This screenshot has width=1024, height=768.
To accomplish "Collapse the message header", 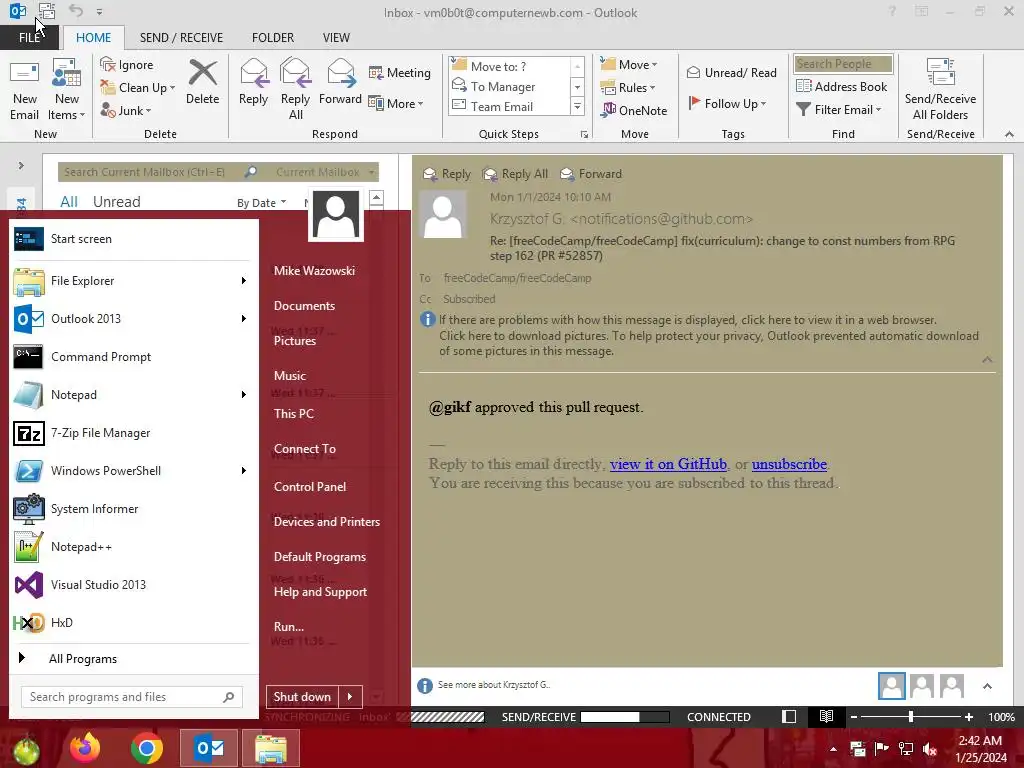I will (x=987, y=360).
